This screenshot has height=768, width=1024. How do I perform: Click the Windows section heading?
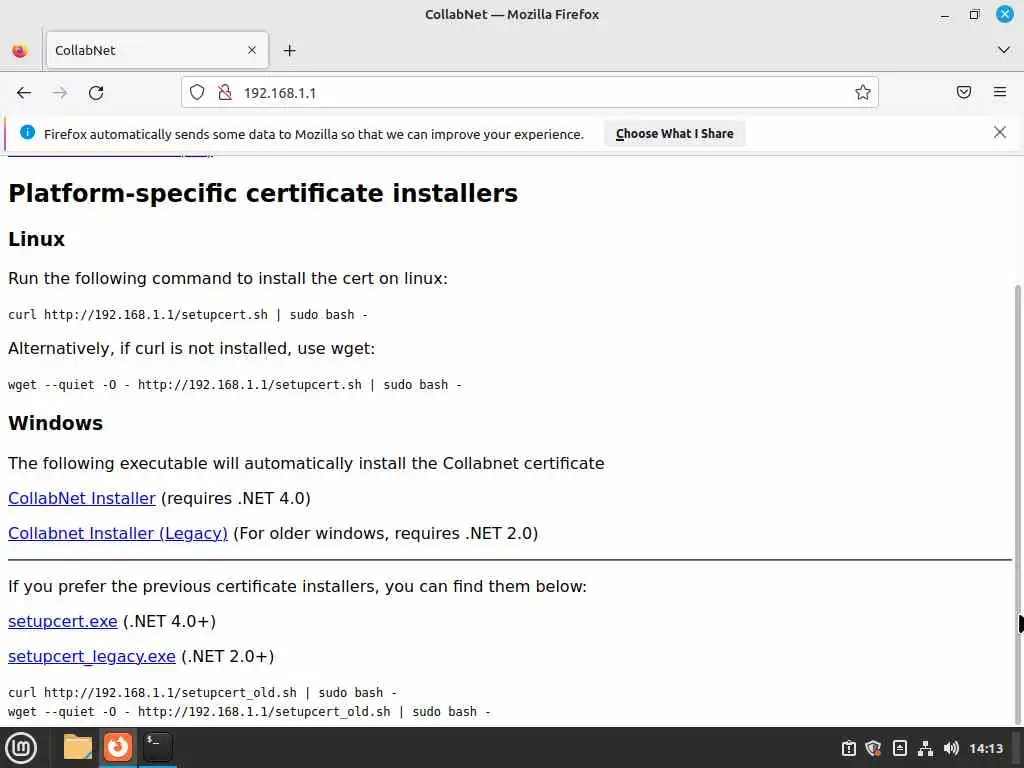[56, 423]
